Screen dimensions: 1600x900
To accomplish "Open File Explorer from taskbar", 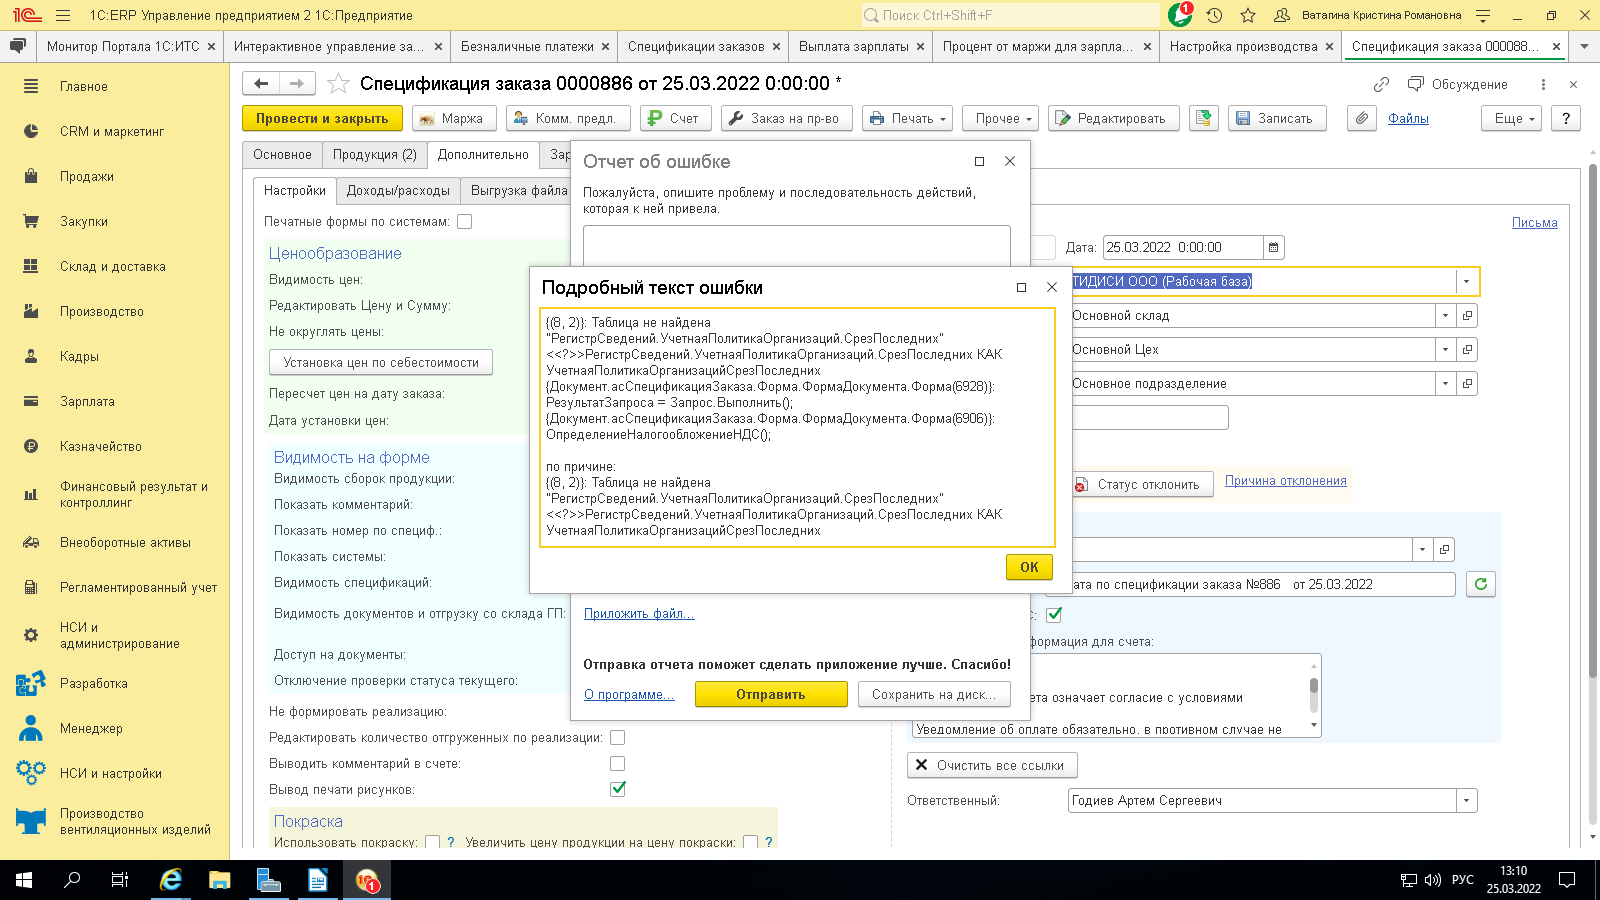I will pos(220,880).
